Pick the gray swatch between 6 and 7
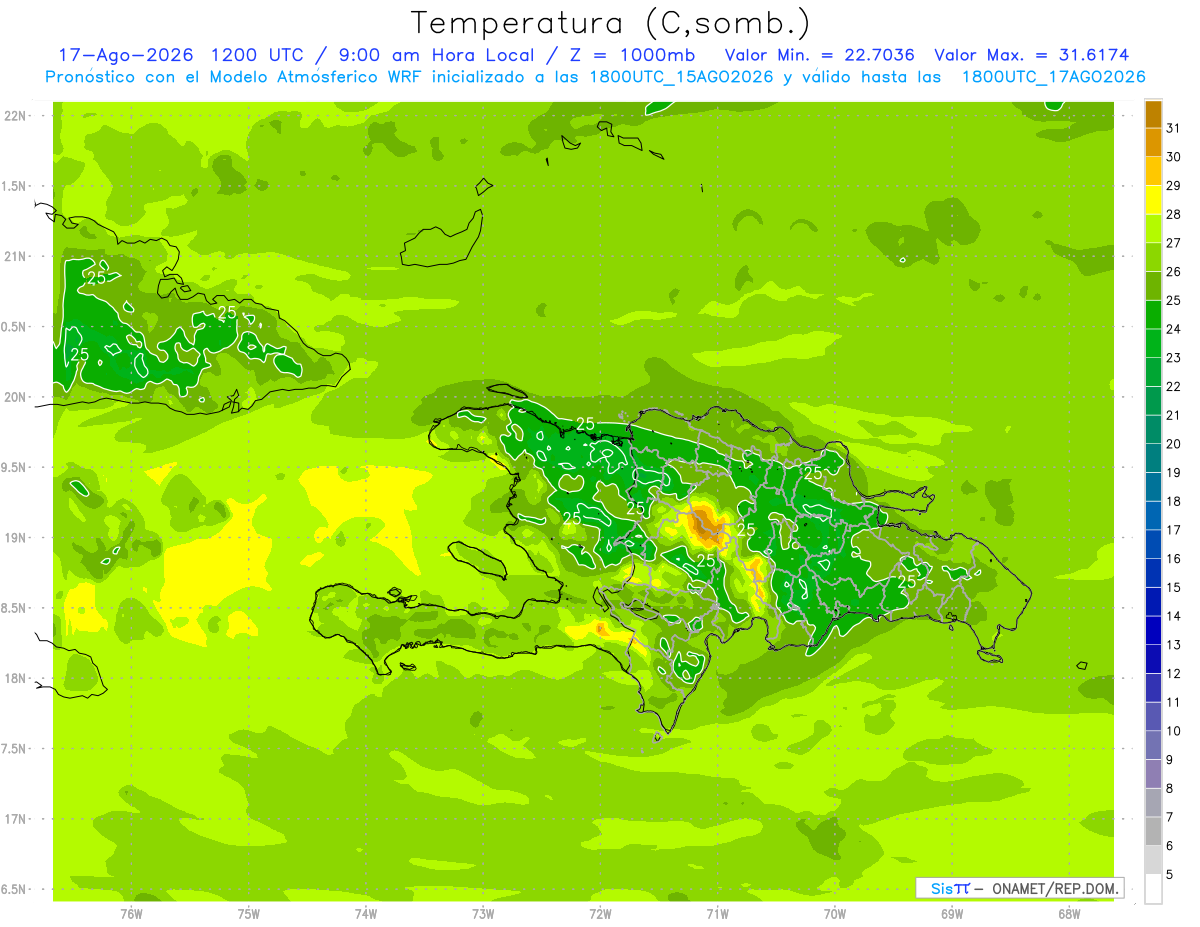 (x=1153, y=832)
